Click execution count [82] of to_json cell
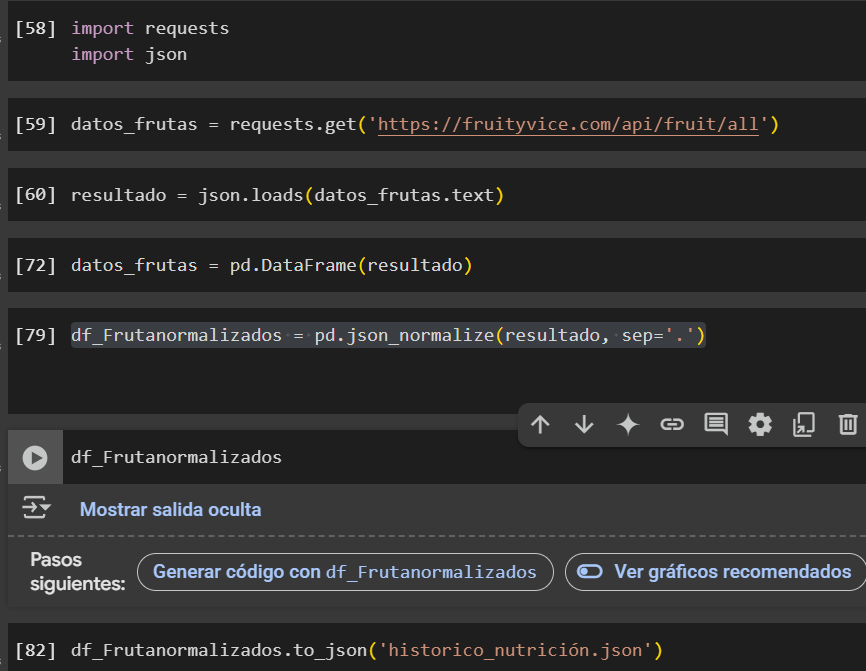Screen dimensions: 866x671 [x=35, y=650]
